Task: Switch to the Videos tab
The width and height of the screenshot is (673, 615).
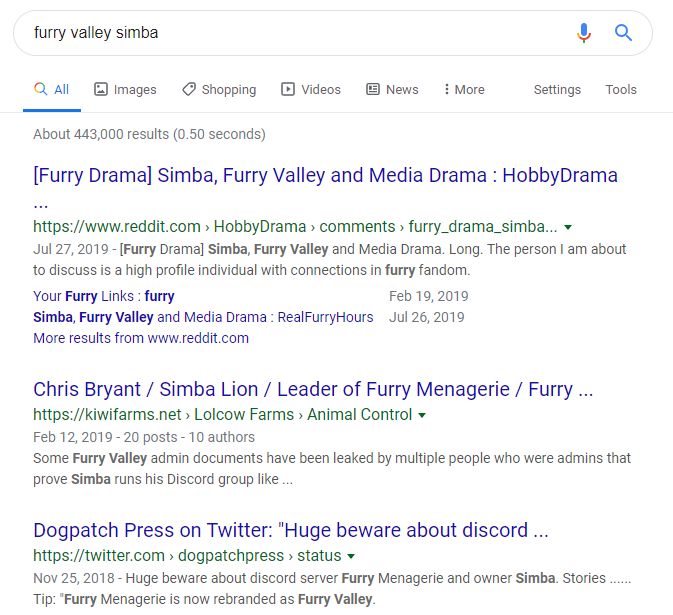Action: (311, 89)
